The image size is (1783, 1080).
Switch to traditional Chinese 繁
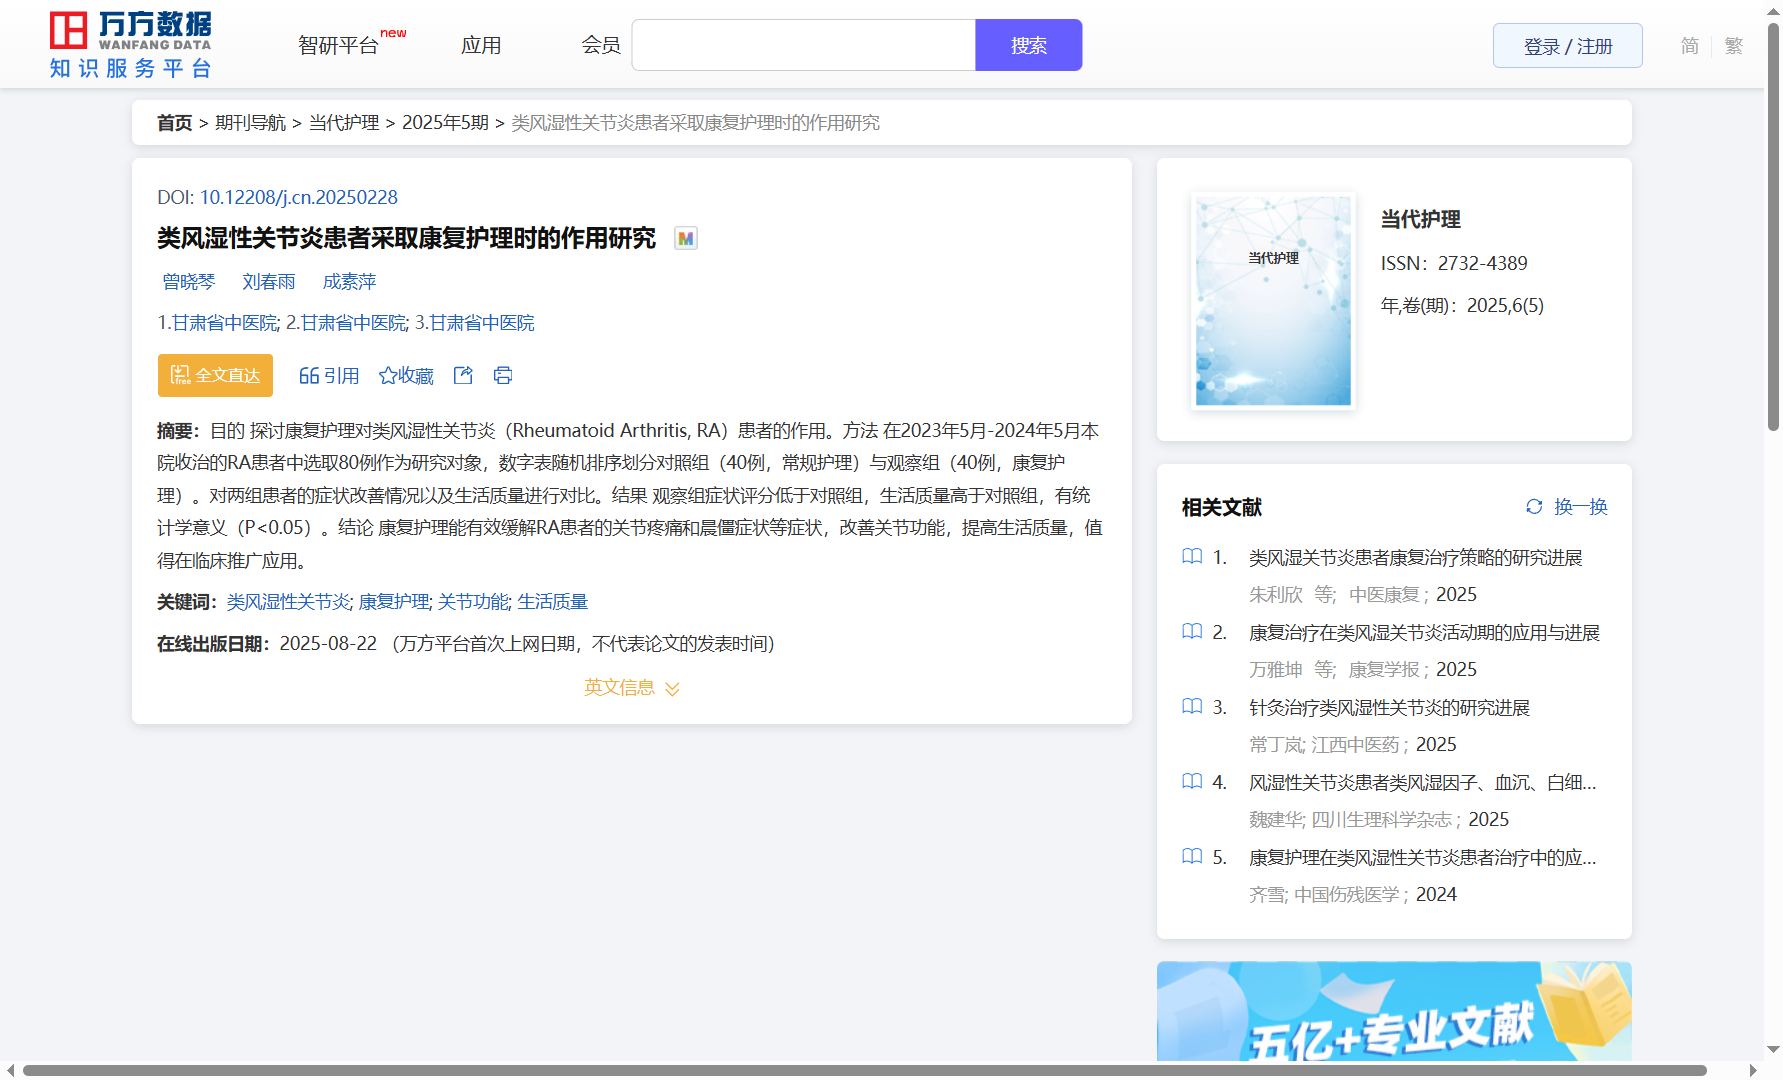(1734, 46)
